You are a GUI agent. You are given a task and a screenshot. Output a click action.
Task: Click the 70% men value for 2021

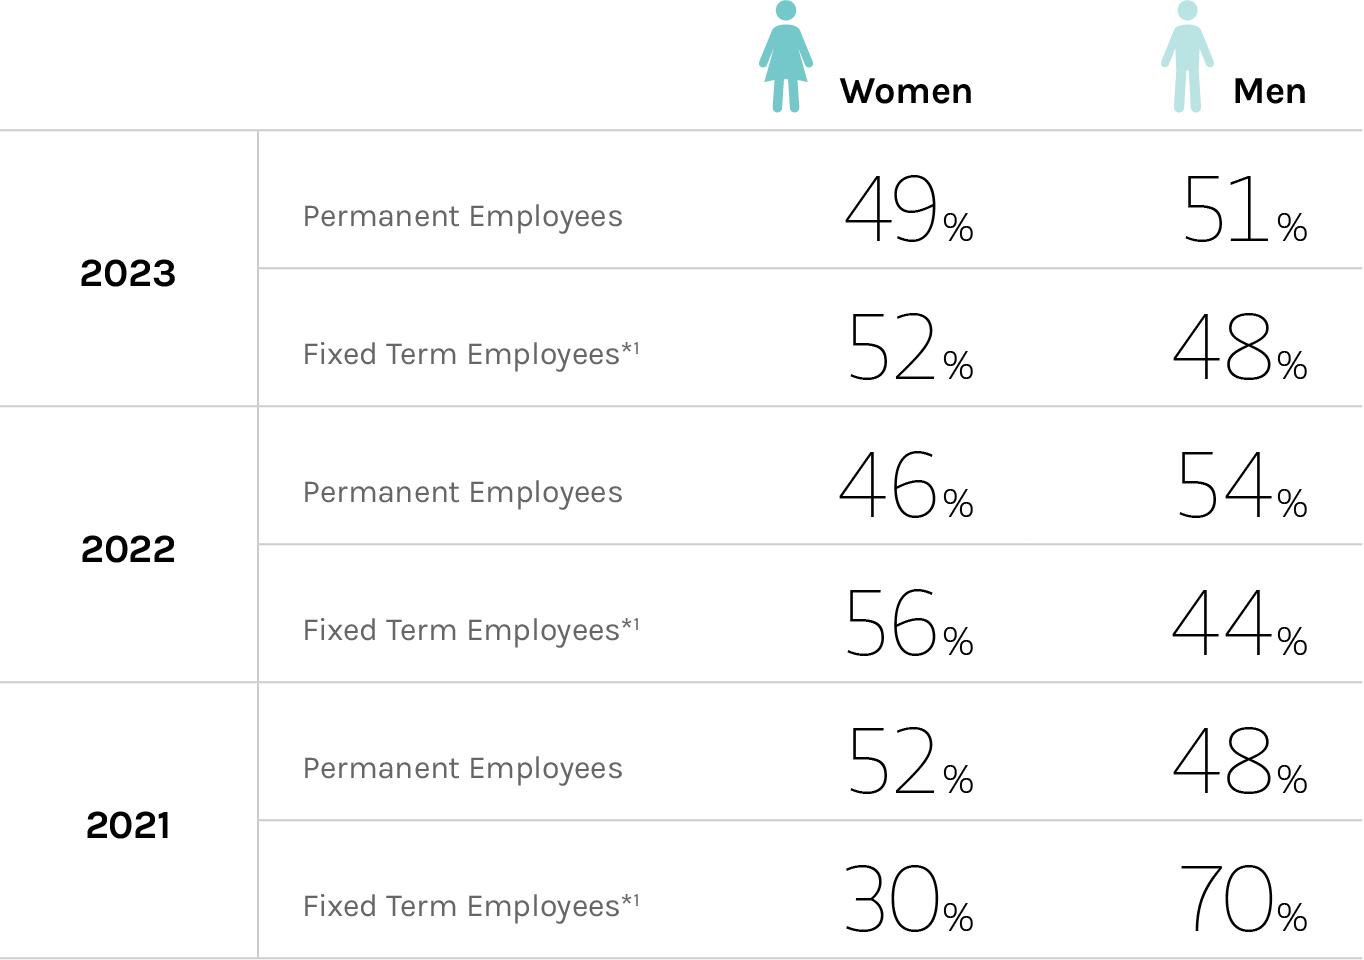click(1241, 901)
